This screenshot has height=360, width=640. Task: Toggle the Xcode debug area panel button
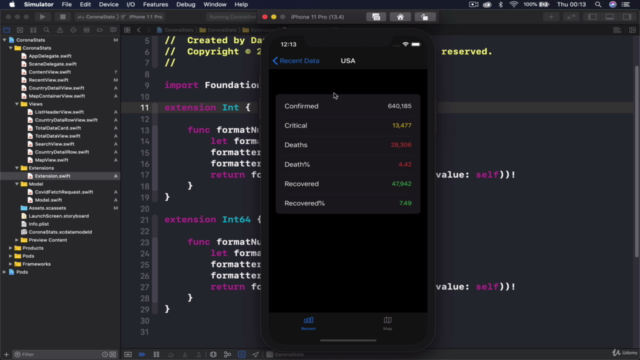click(609, 17)
